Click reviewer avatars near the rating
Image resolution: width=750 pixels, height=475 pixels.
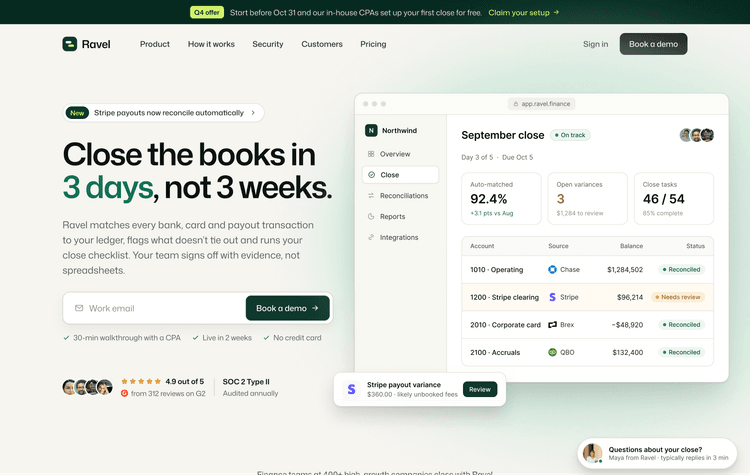pos(88,387)
